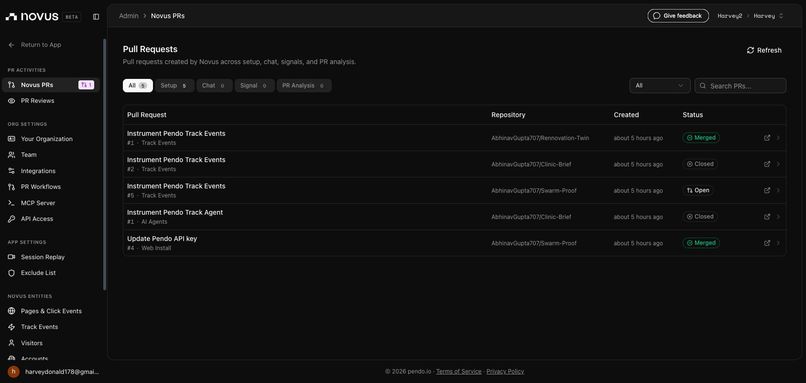The width and height of the screenshot is (806, 383).
Task: Click the Pull Request column header
Action: pos(146,115)
